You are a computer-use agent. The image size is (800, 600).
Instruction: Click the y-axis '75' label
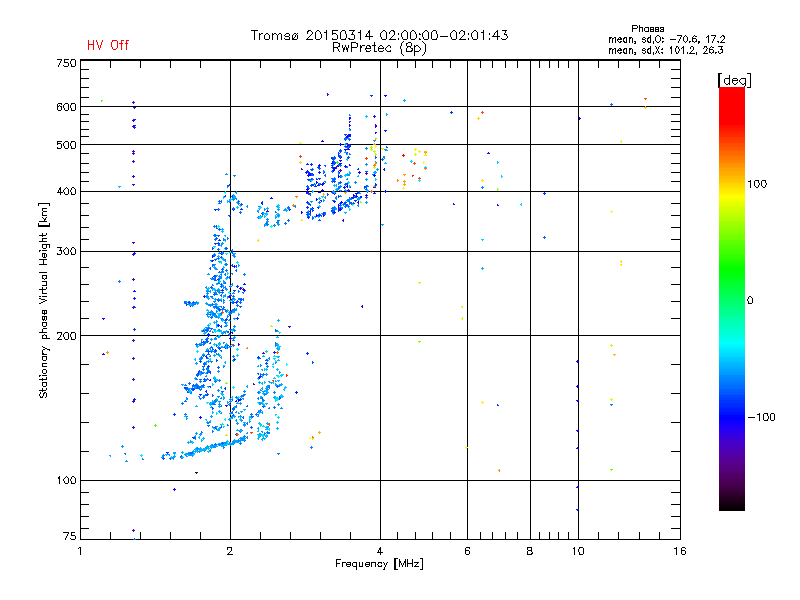(x=70, y=536)
